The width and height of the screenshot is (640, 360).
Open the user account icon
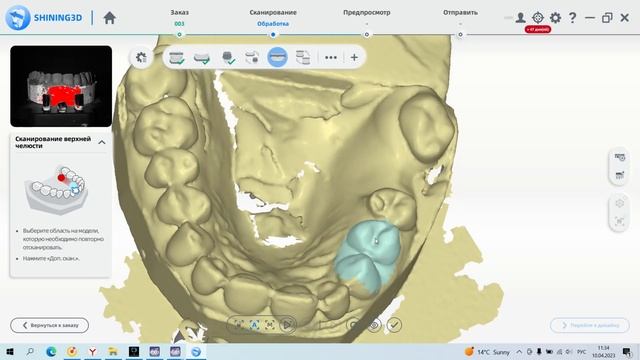[x=520, y=18]
